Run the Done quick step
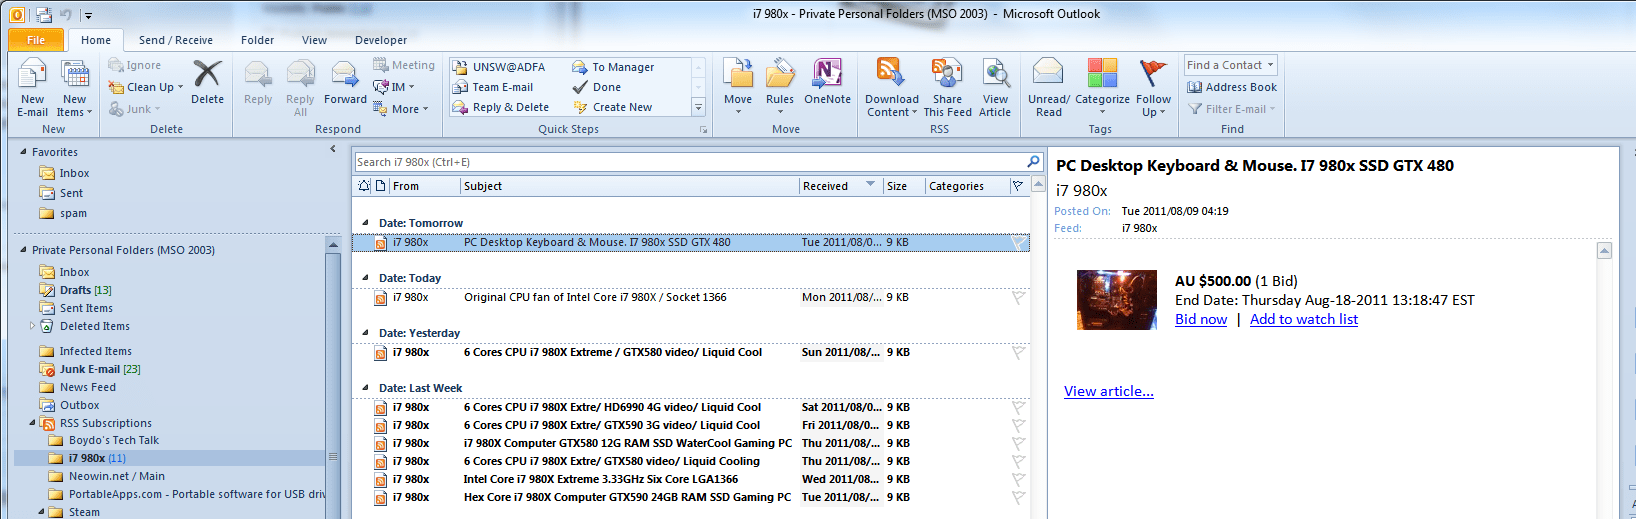This screenshot has height=519, width=1636. tap(597, 87)
